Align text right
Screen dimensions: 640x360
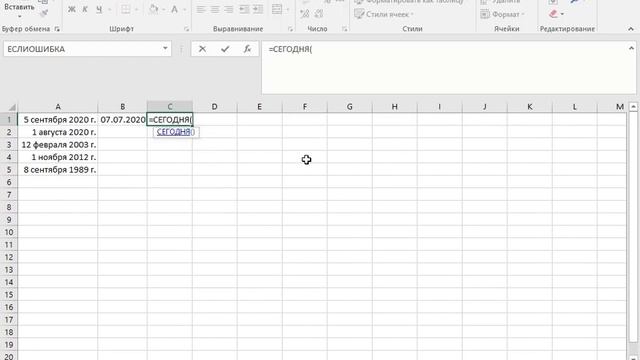229,9
